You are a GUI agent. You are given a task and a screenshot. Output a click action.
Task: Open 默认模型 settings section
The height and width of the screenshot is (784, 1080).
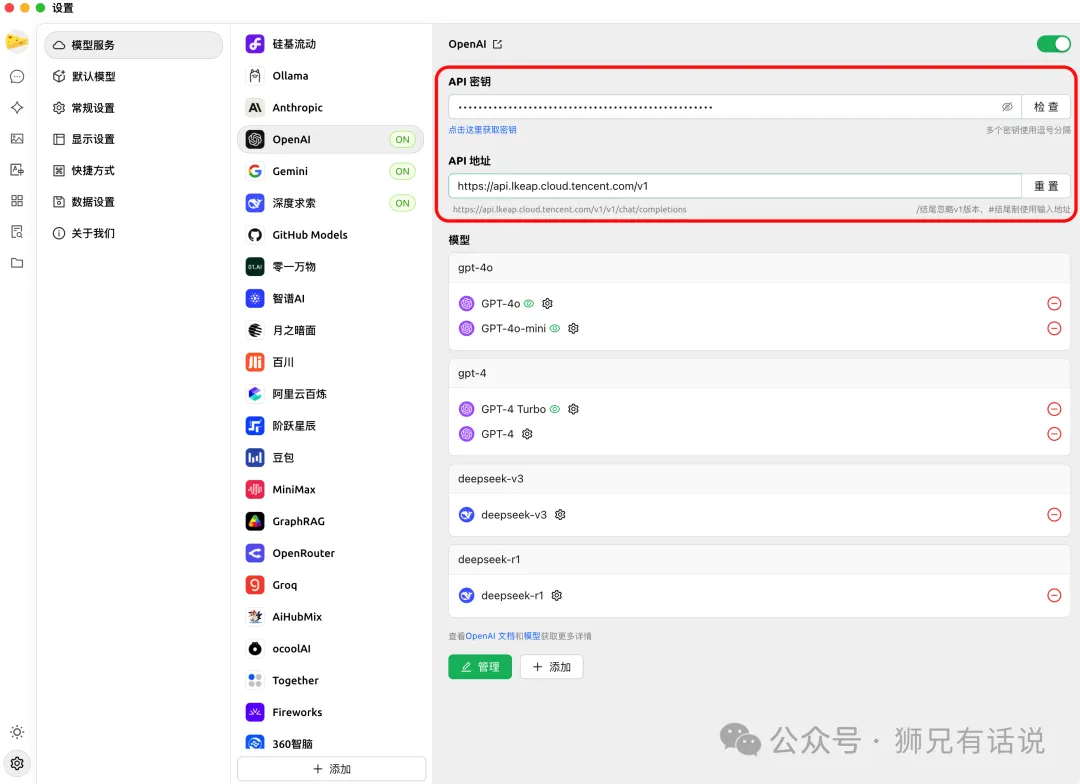(134, 76)
